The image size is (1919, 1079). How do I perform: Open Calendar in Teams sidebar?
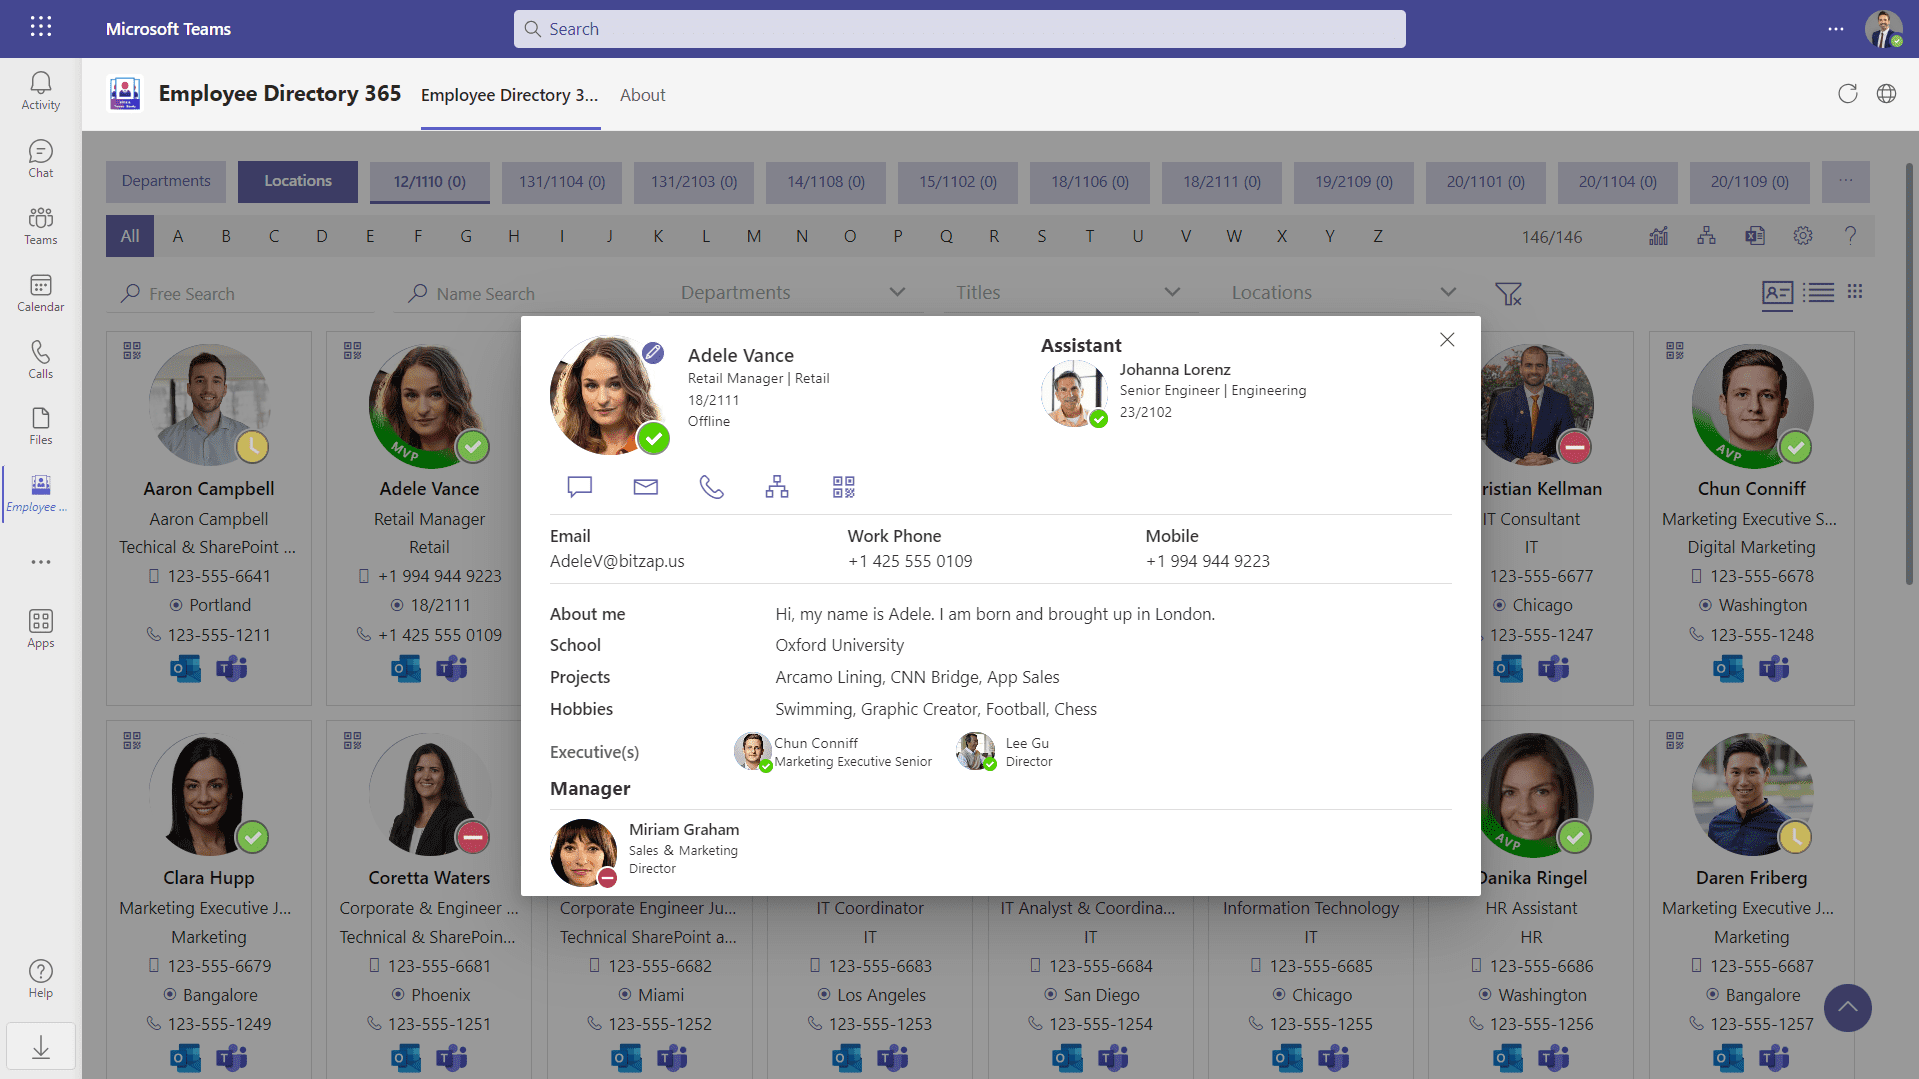coord(40,293)
